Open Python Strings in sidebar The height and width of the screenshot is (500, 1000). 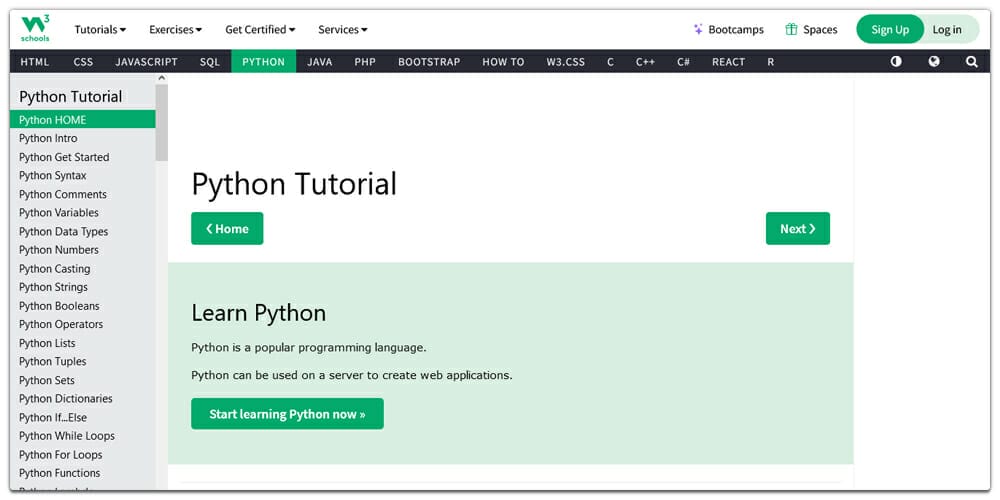point(82,287)
